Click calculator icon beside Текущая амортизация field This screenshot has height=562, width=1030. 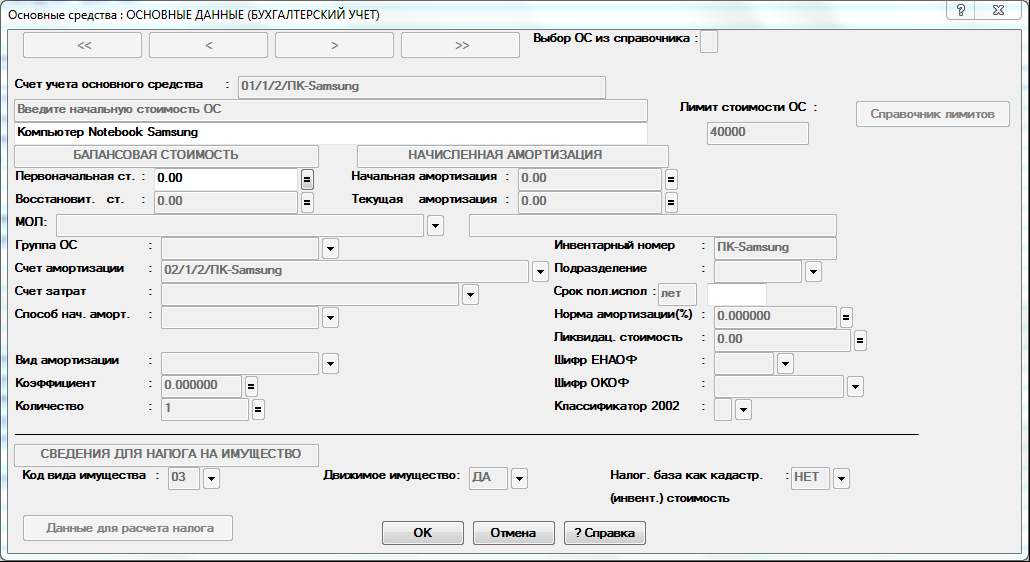pyautogui.click(x=672, y=202)
